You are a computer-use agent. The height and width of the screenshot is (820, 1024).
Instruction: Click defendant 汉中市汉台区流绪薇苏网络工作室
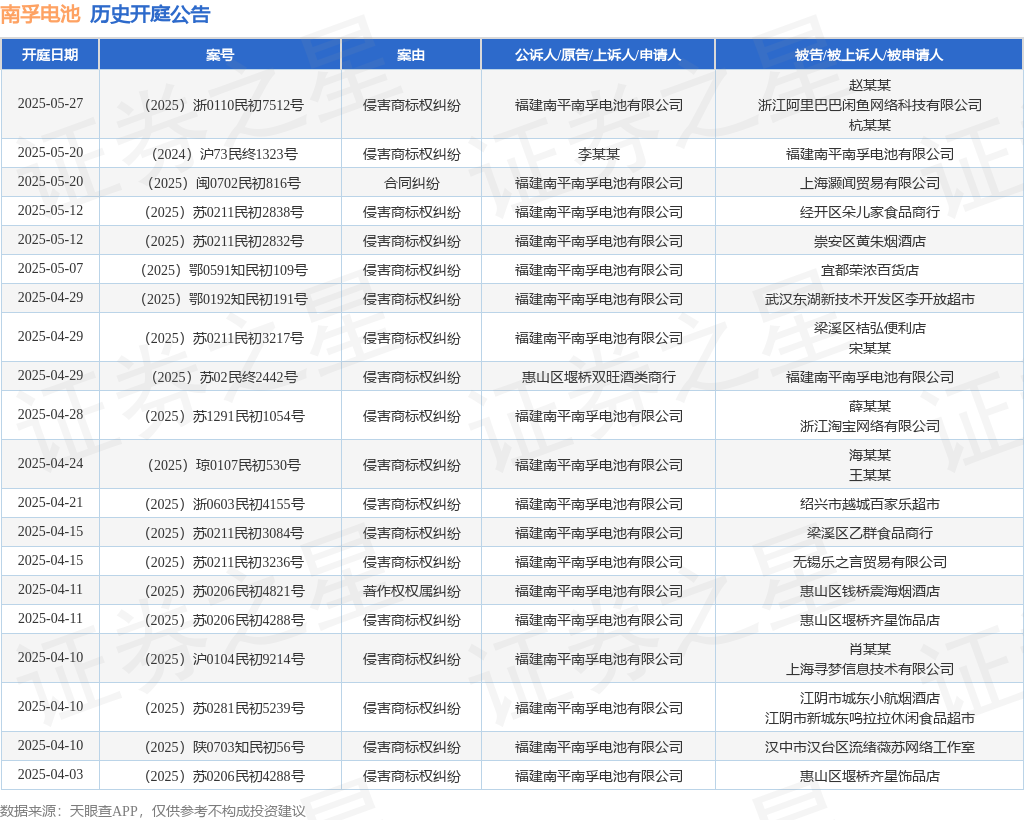[x=869, y=747]
